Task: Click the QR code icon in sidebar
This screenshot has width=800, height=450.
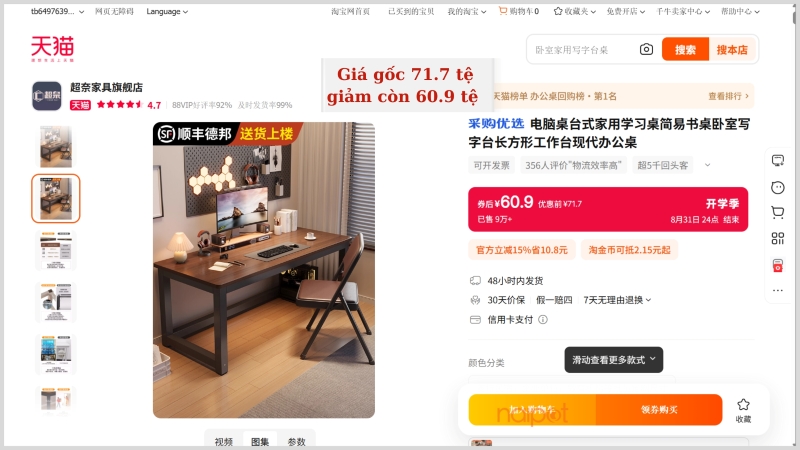Action: 778,238
